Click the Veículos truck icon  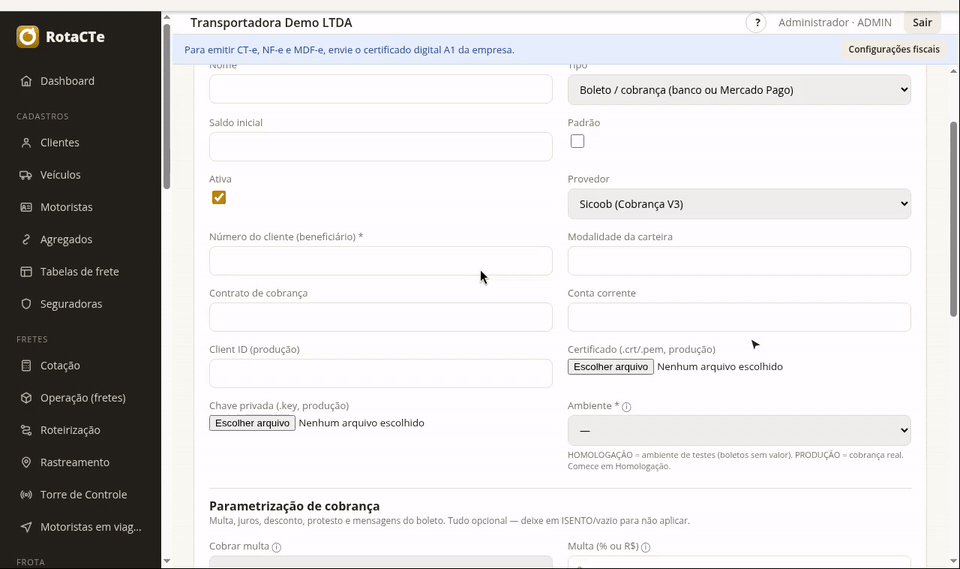coord(26,175)
